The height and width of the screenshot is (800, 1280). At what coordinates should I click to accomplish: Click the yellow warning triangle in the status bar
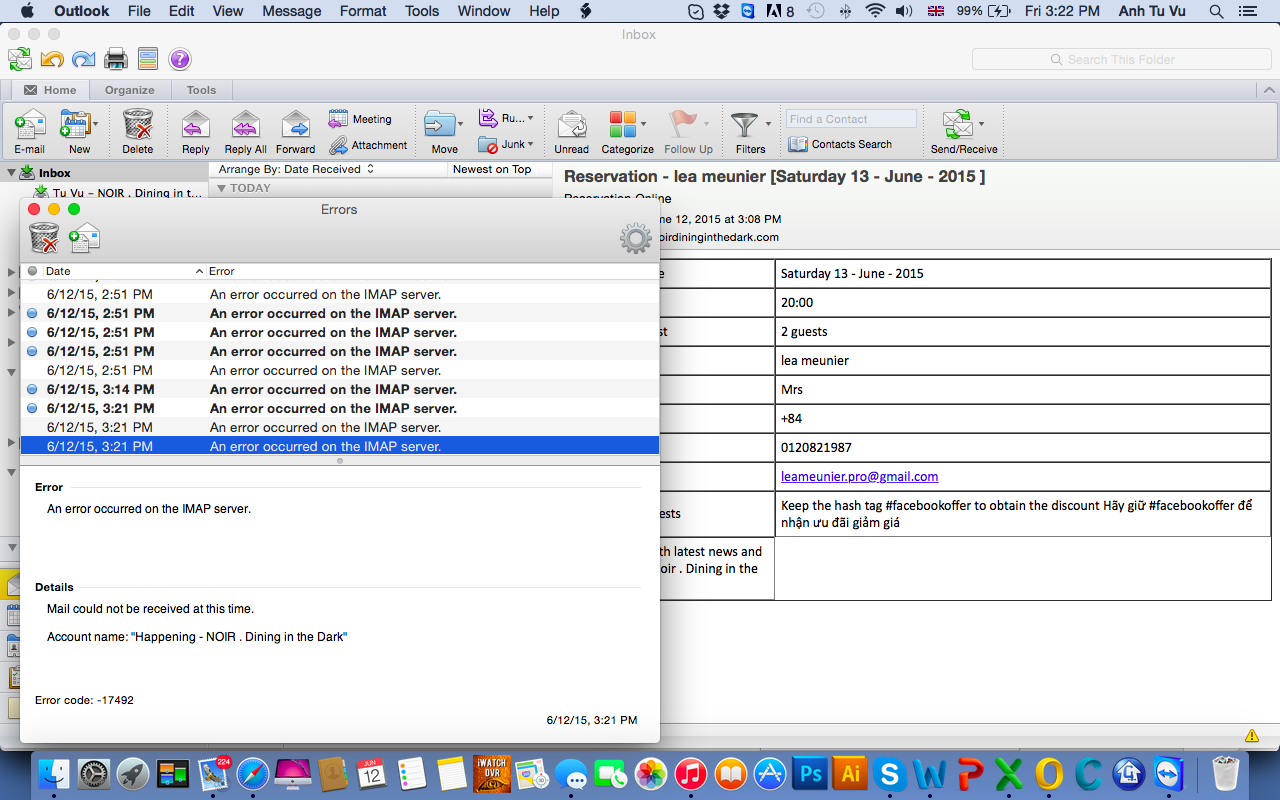click(x=1252, y=735)
